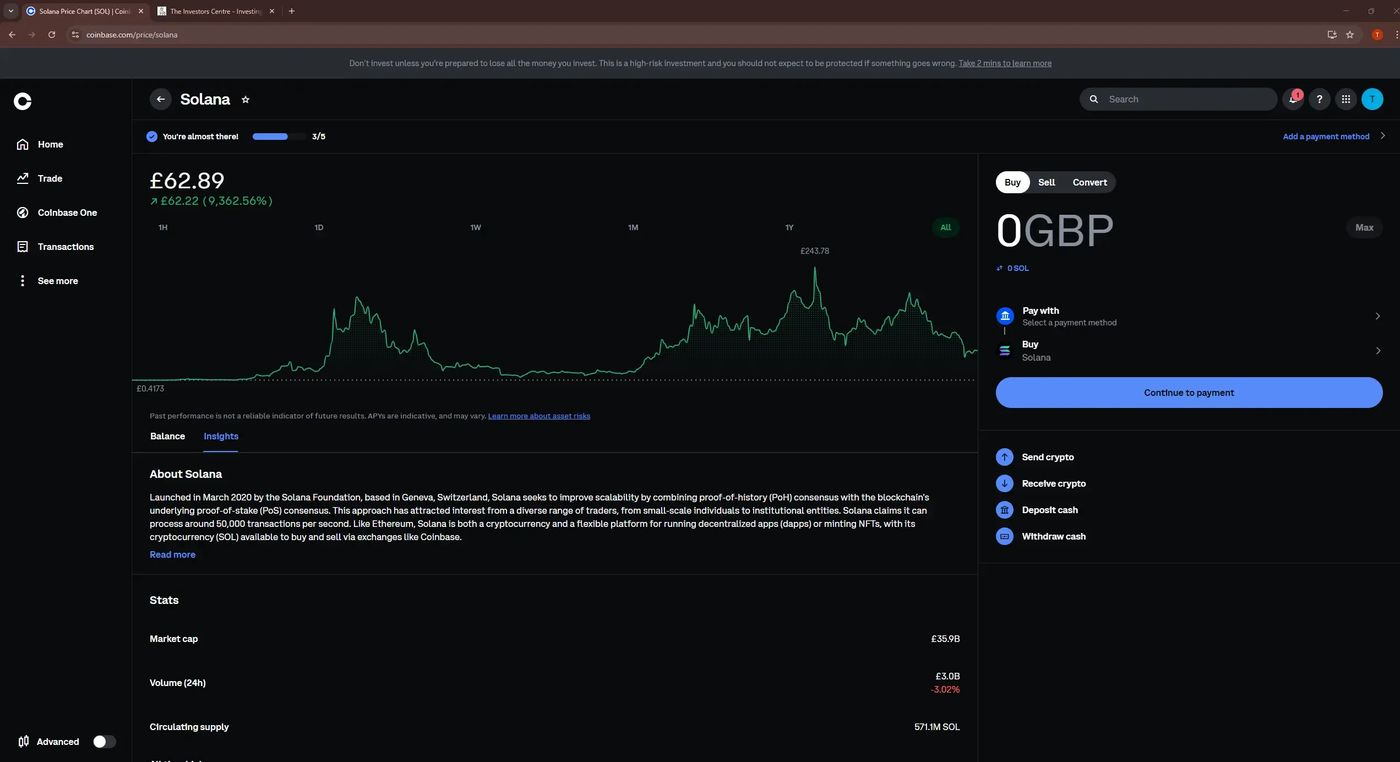
Task: Swap the GBP and SOL amount units
Action: click(1000, 268)
